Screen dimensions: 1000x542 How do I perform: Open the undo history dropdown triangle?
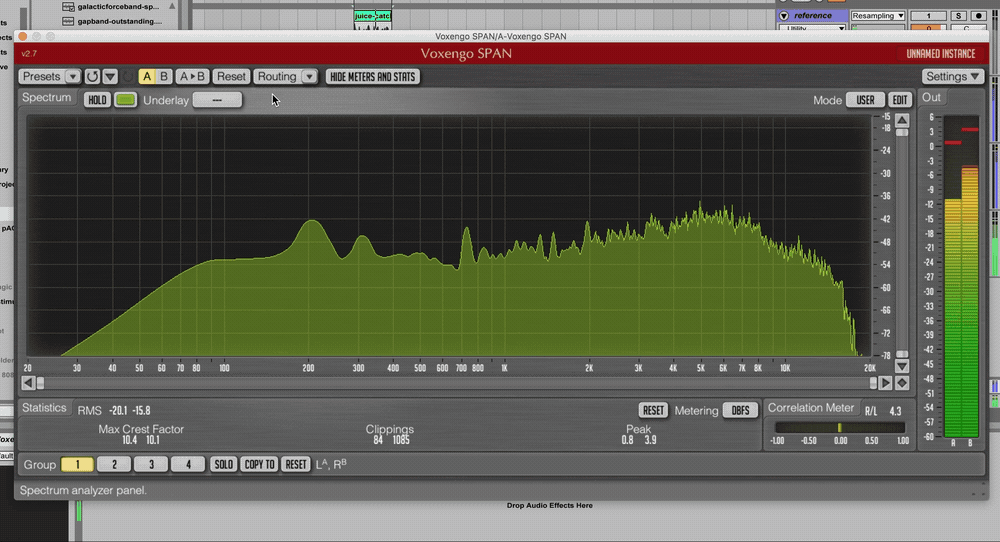110,77
